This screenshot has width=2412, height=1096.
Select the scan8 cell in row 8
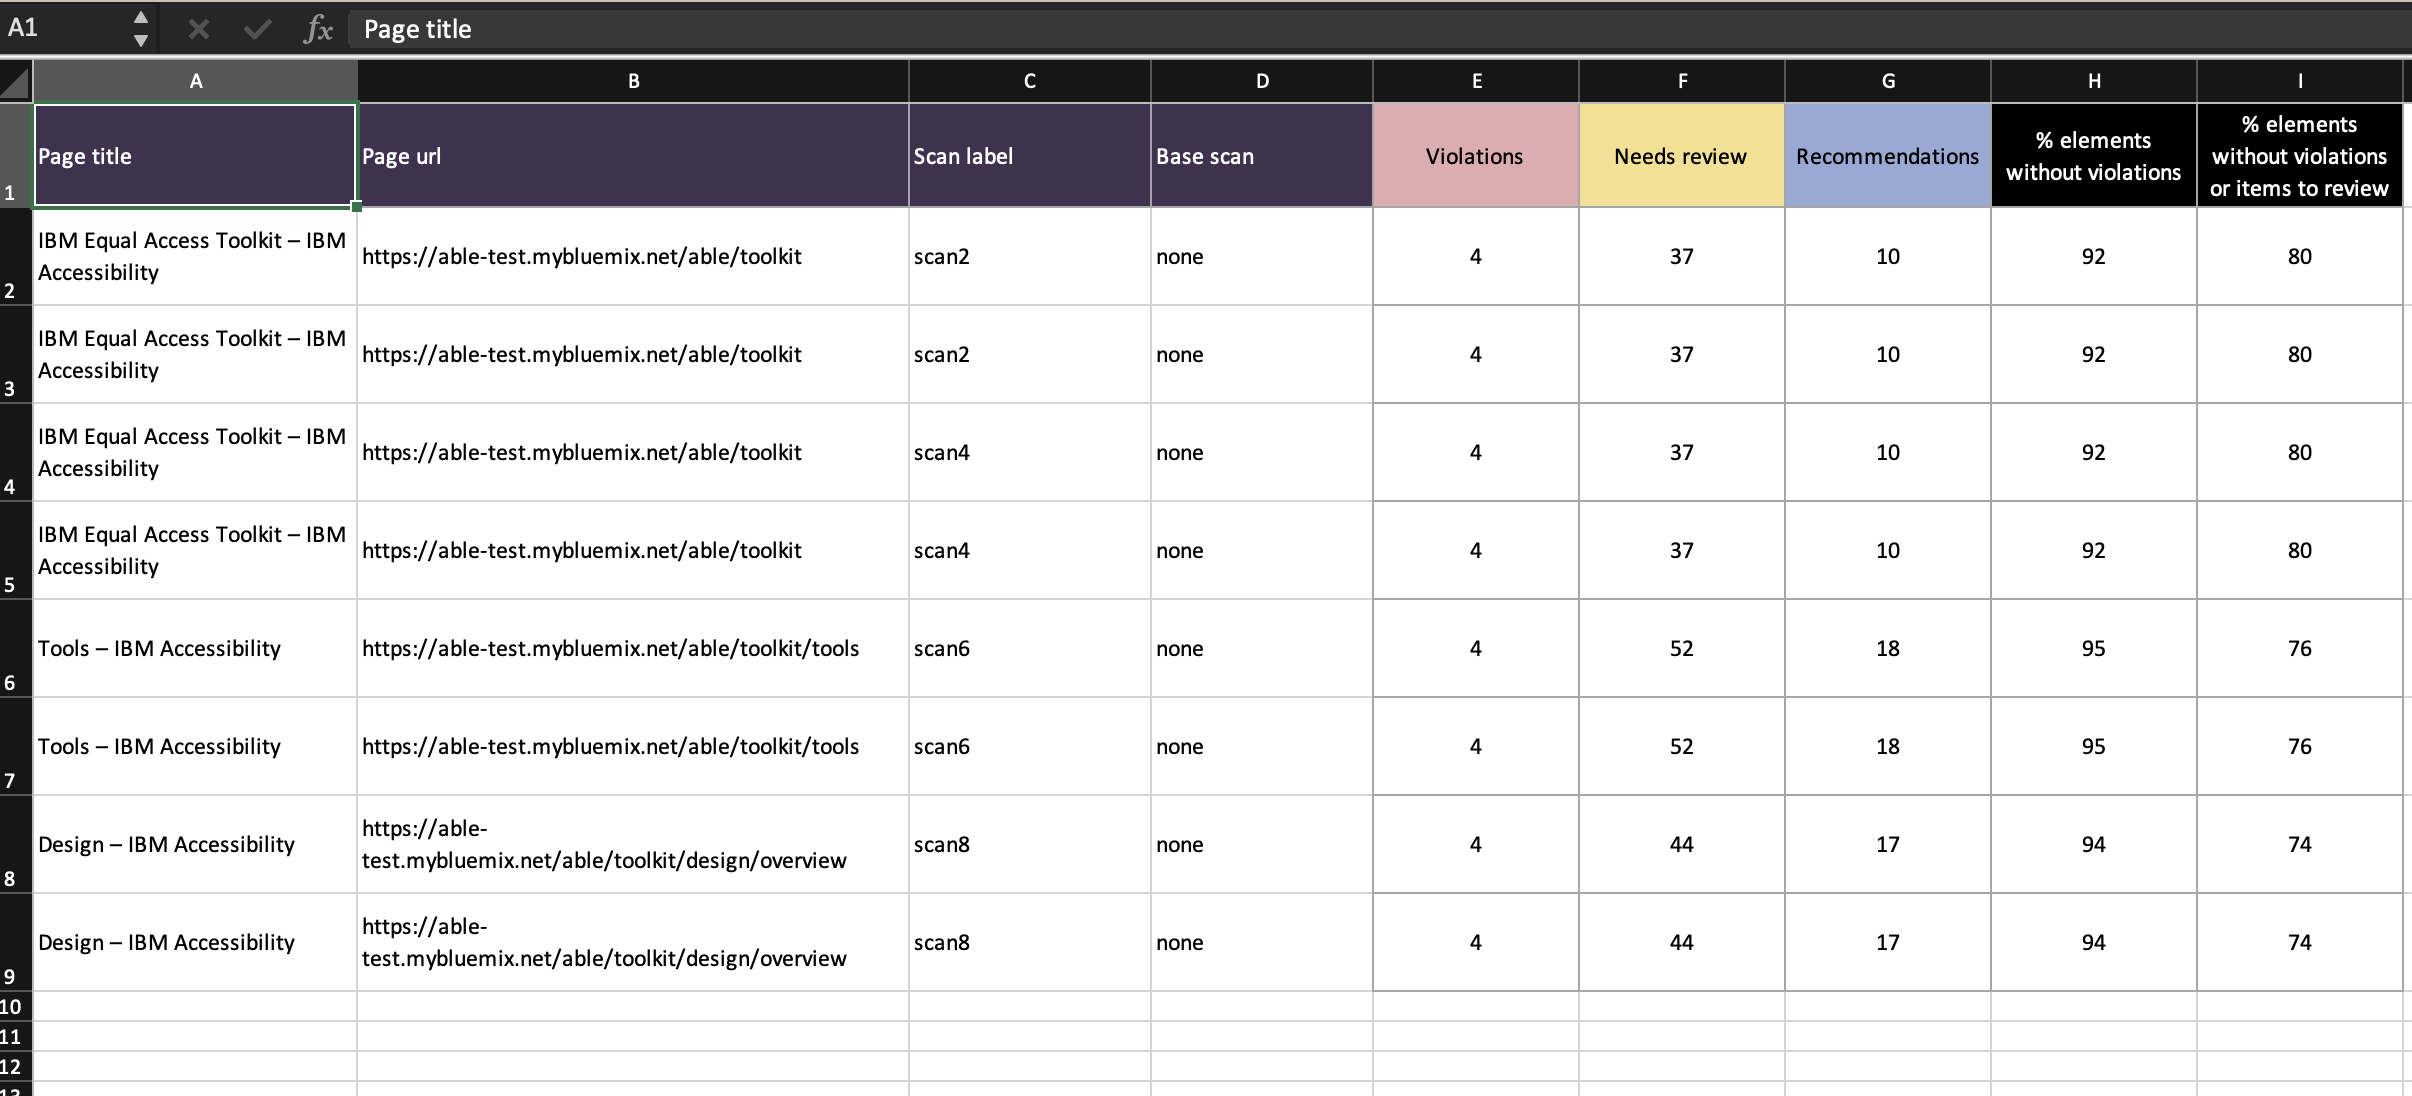(1028, 844)
